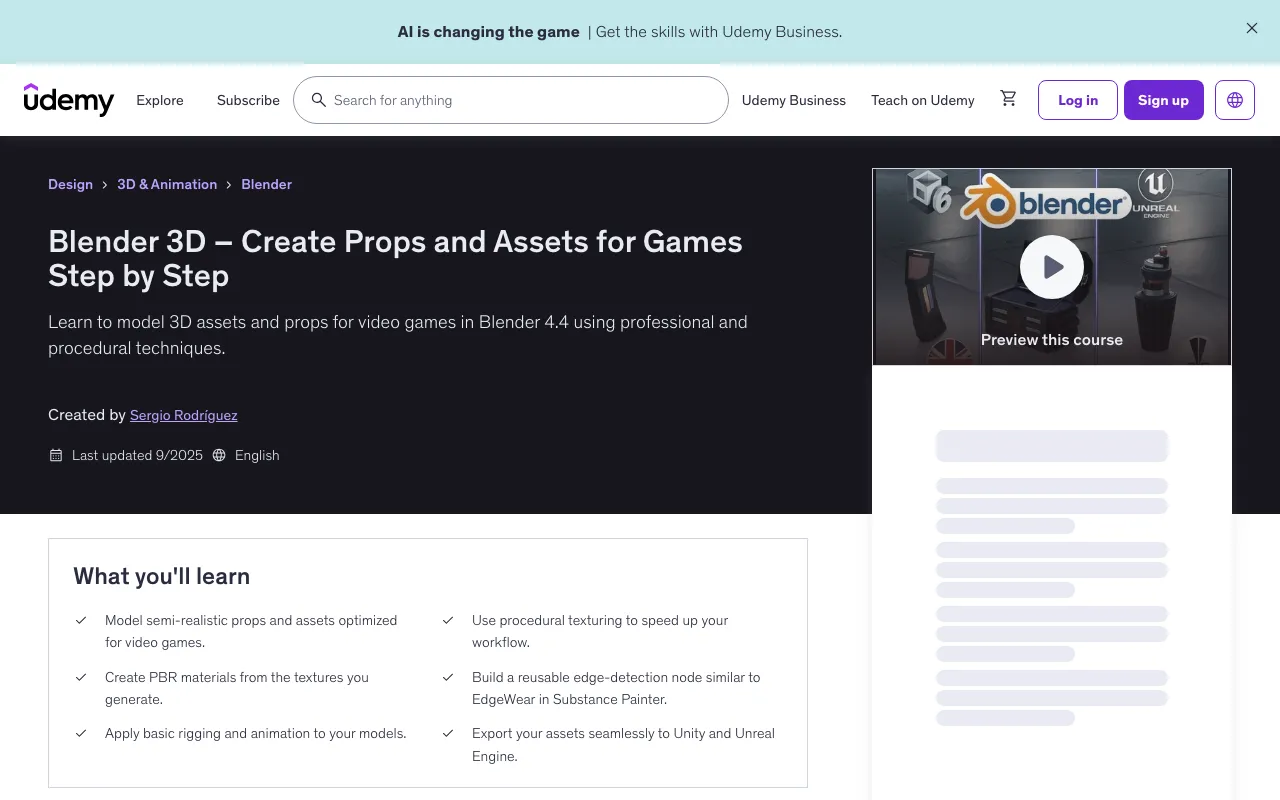The height and width of the screenshot is (800, 1280).
Task: Go to Udemy Business
Action: coord(793,100)
